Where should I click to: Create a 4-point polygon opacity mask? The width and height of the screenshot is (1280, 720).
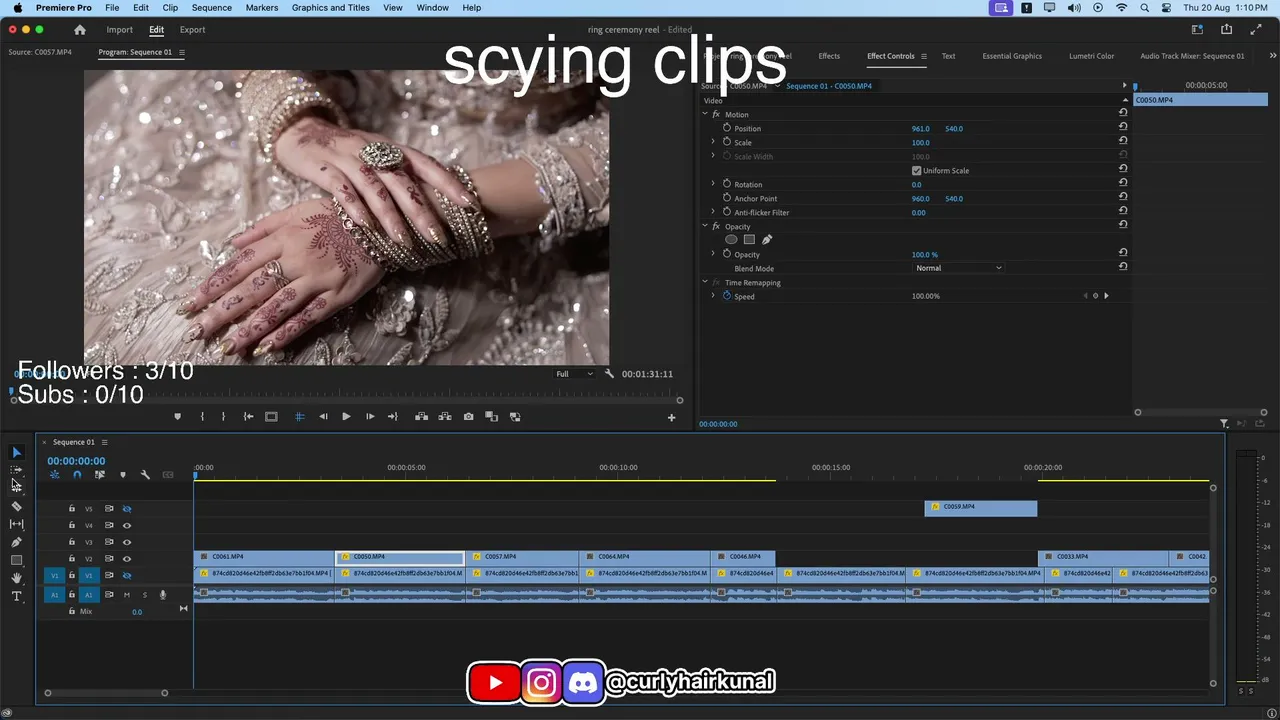click(x=749, y=240)
